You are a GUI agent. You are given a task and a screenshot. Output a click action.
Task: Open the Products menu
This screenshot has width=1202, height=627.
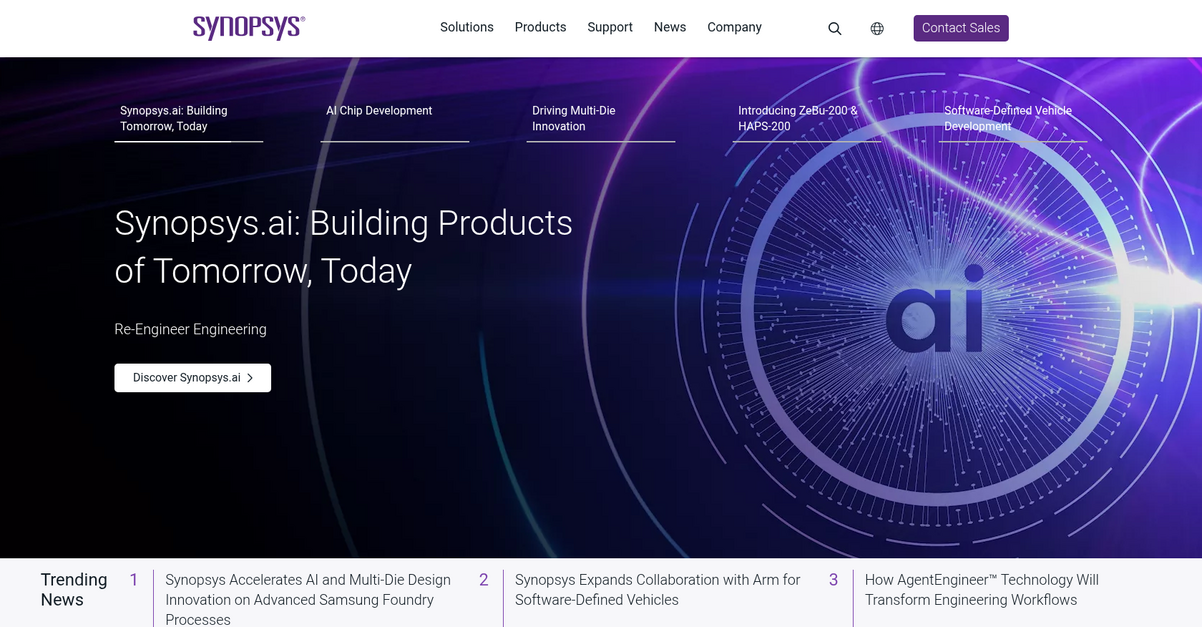541,27
